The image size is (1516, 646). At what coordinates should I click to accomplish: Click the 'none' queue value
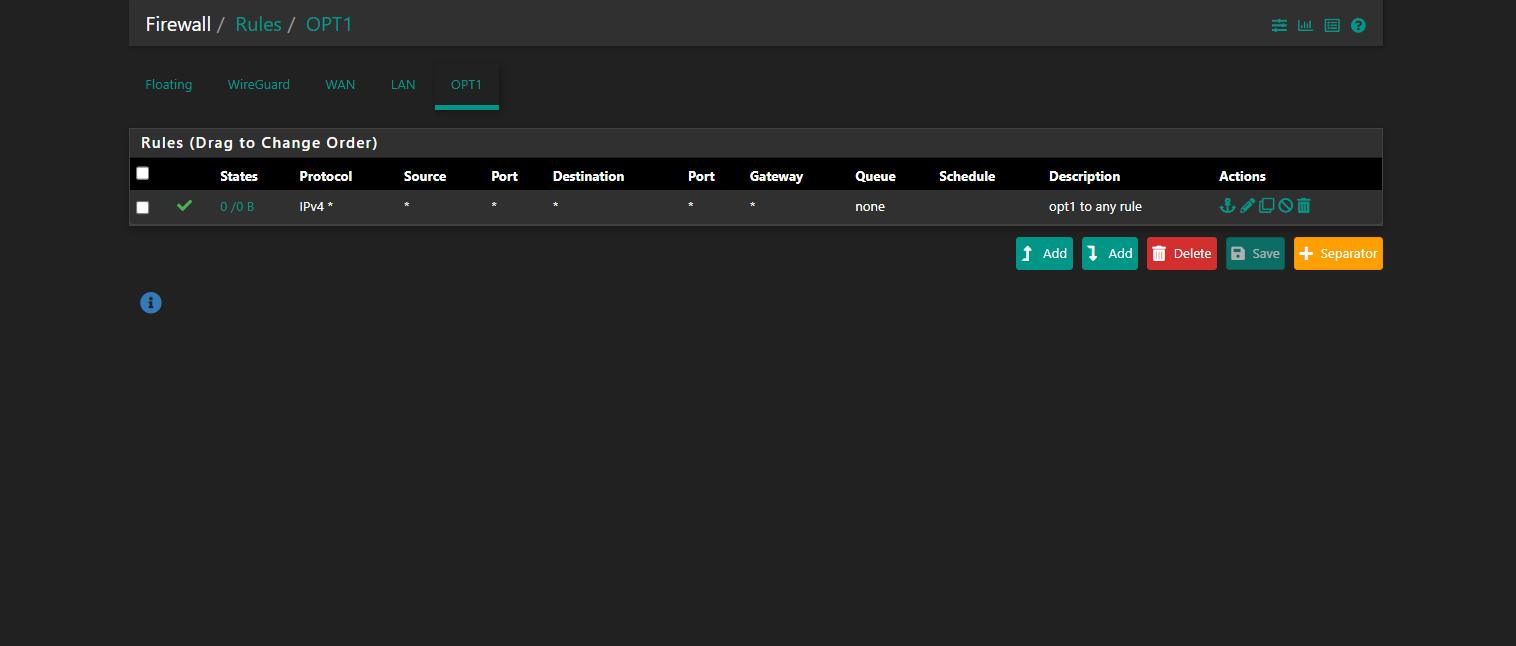(x=870, y=207)
